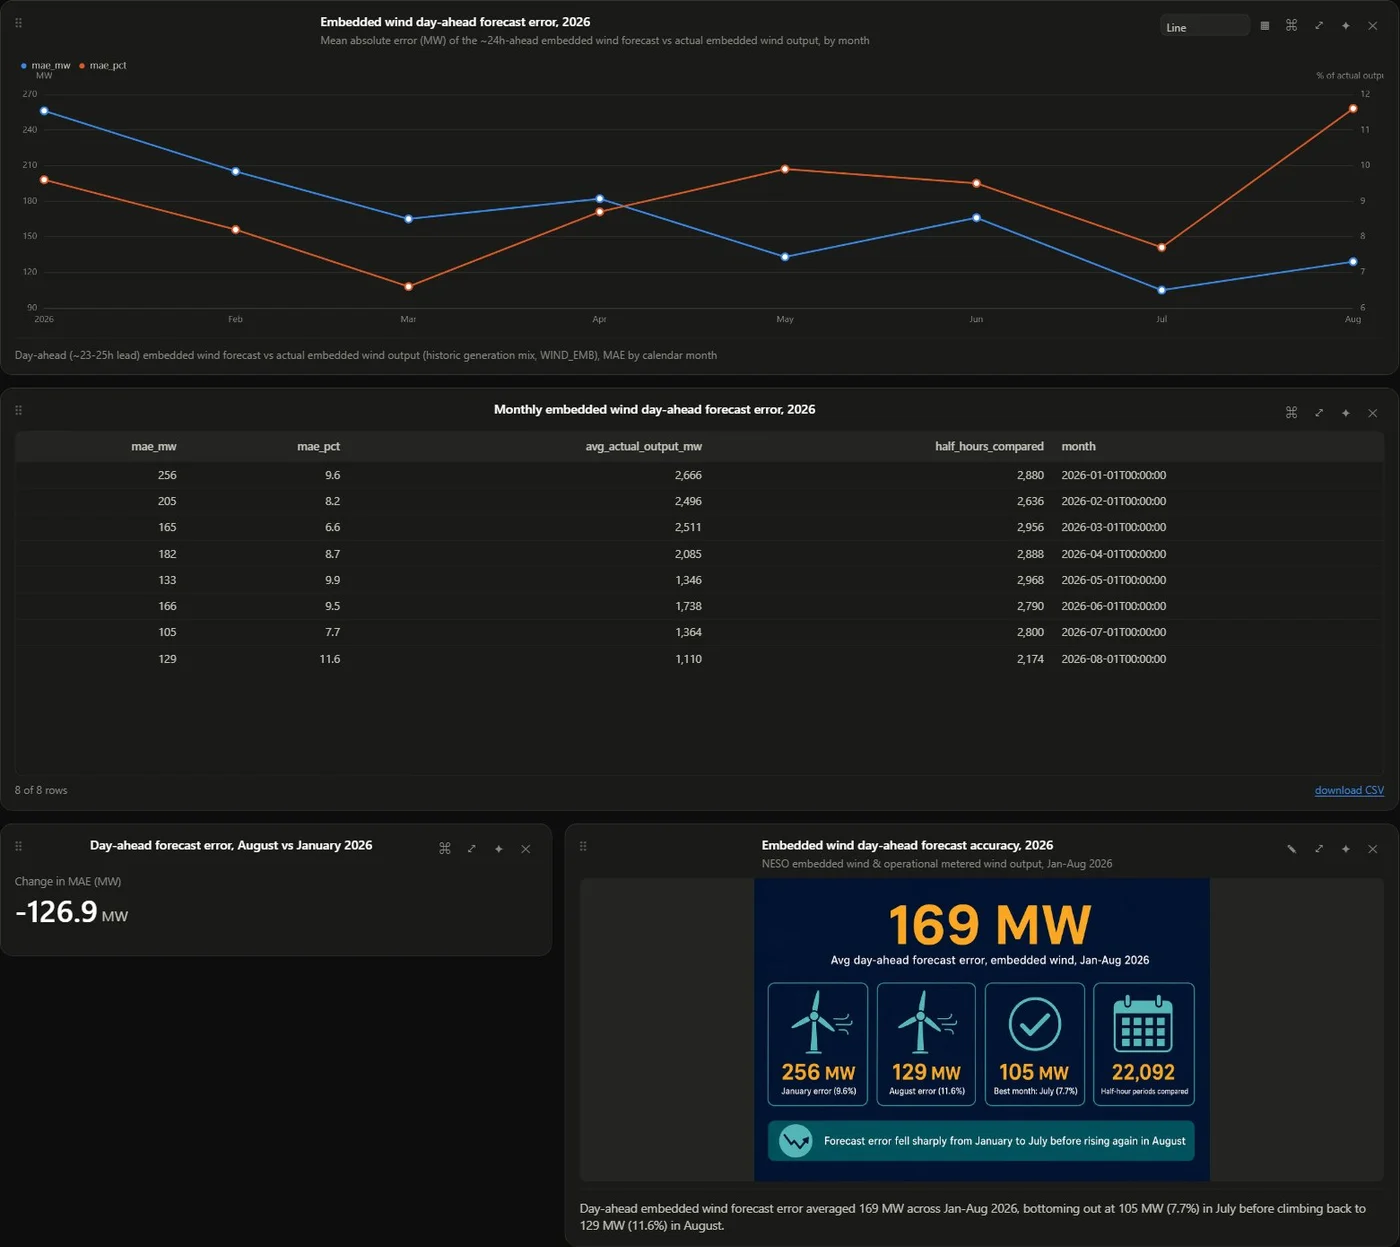The height and width of the screenshot is (1247, 1400).
Task: Click sparkle AI icon in monthly table panel
Action: (x=1346, y=413)
